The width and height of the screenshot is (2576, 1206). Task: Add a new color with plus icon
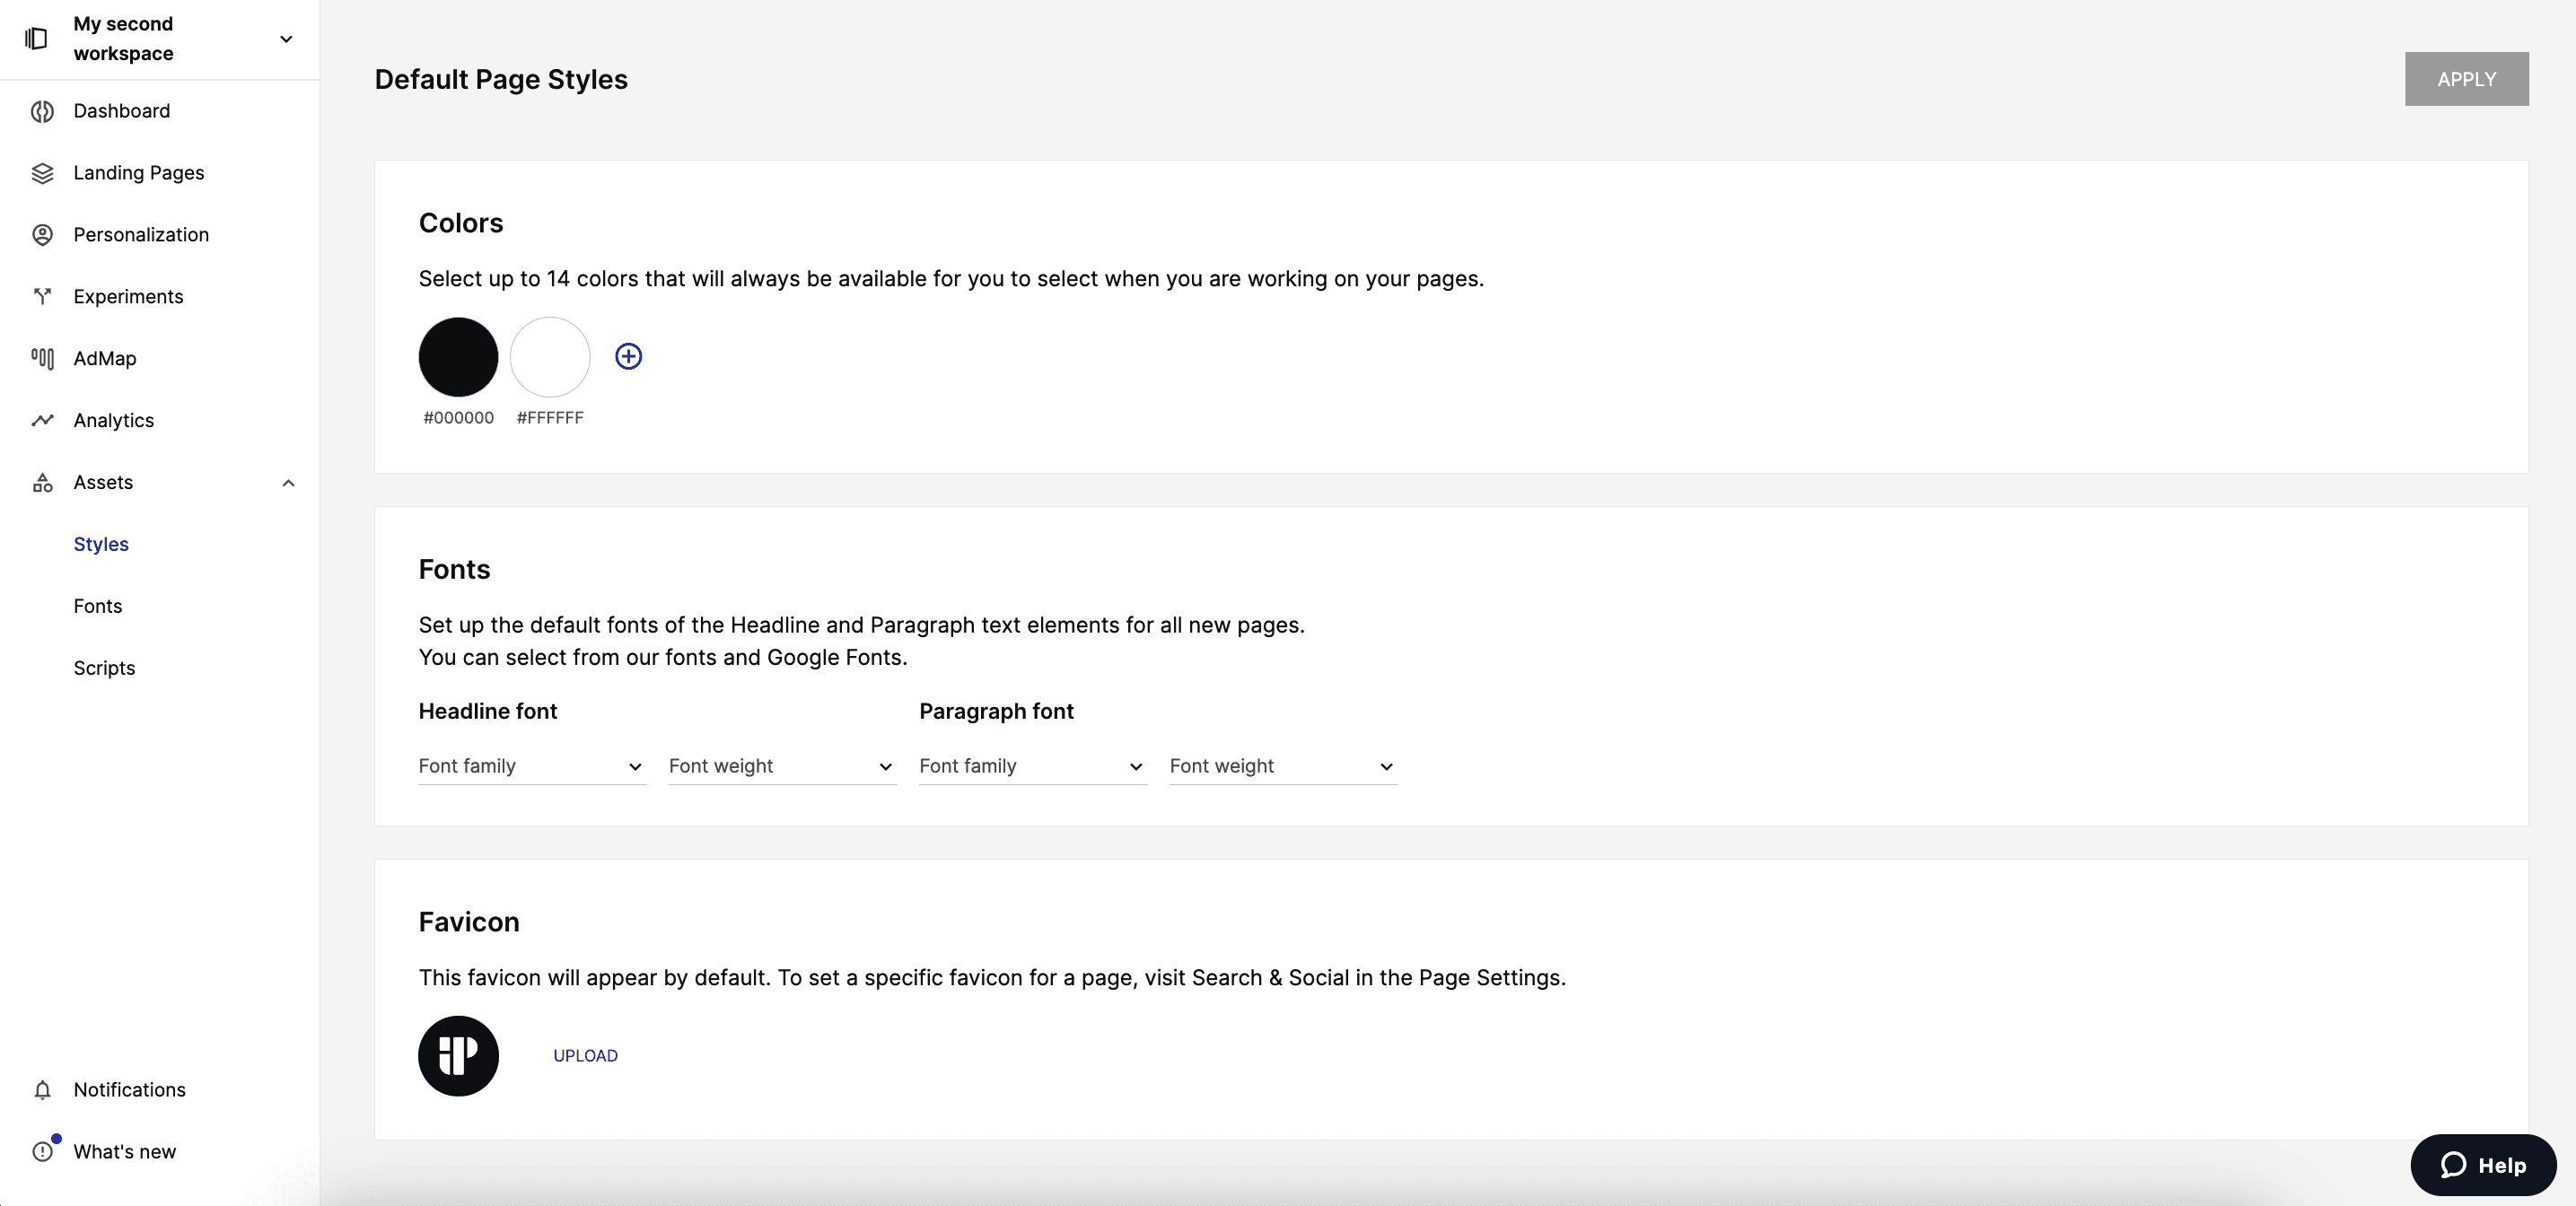coord(628,357)
